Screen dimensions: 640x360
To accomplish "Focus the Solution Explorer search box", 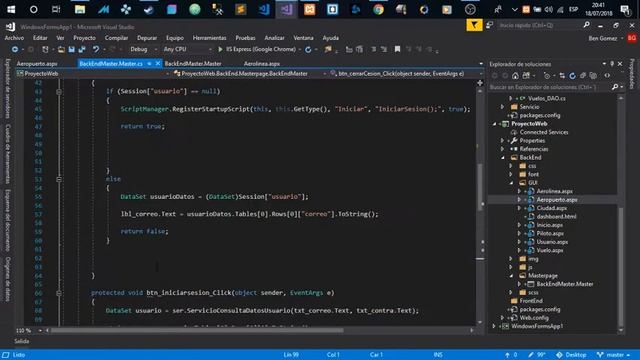I will [x=549, y=87].
